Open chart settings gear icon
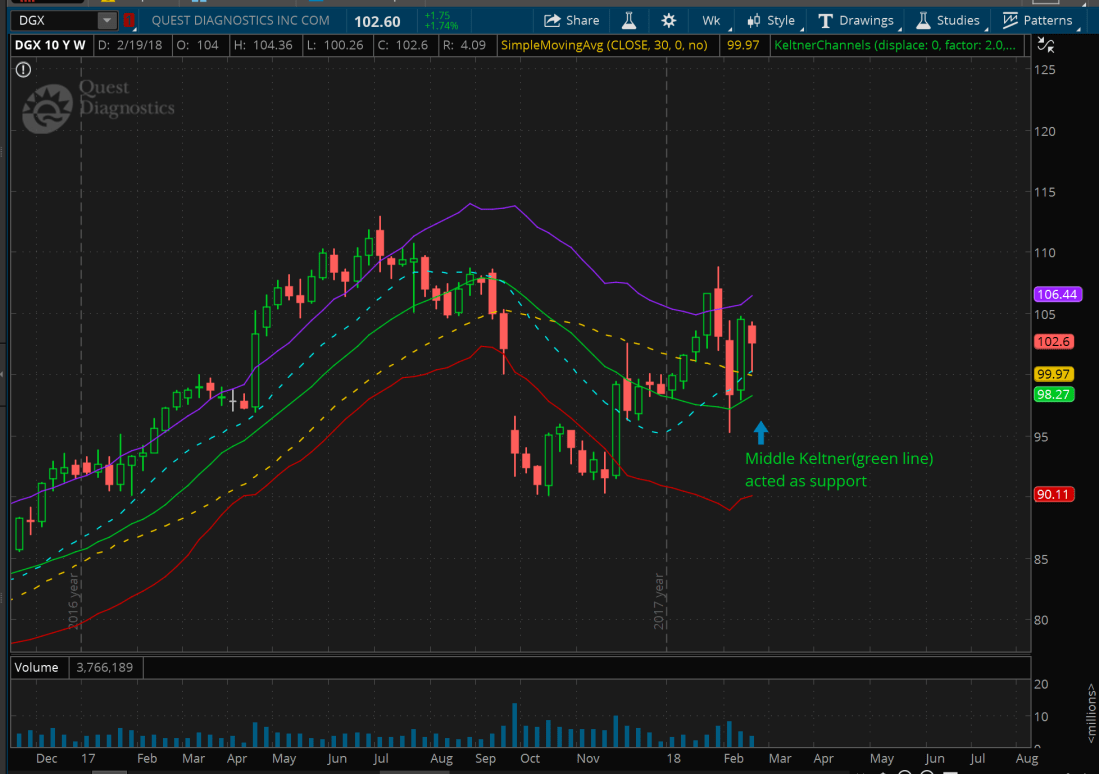 pyautogui.click(x=668, y=20)
